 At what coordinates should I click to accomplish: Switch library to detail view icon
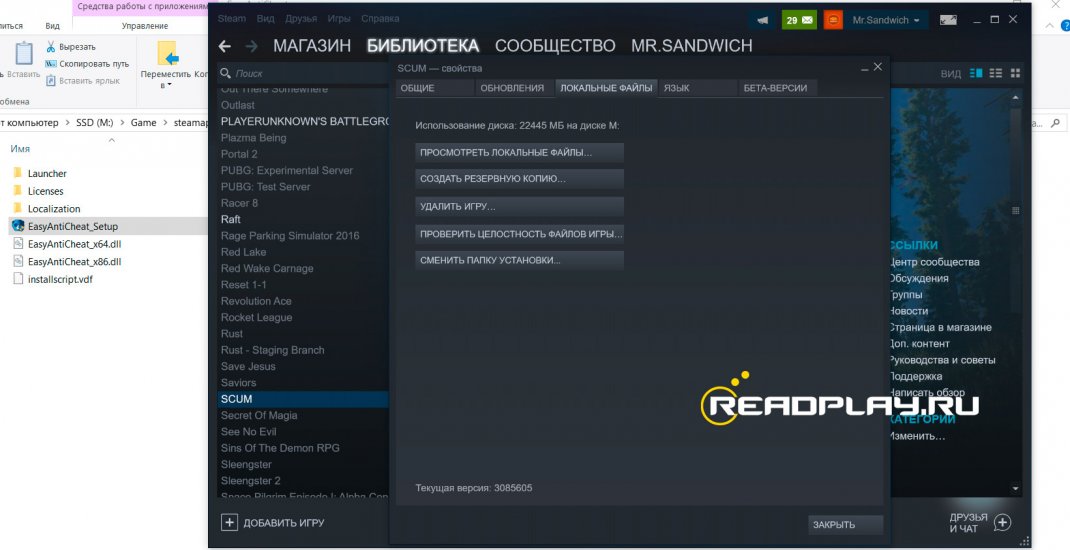click(977, 73)
